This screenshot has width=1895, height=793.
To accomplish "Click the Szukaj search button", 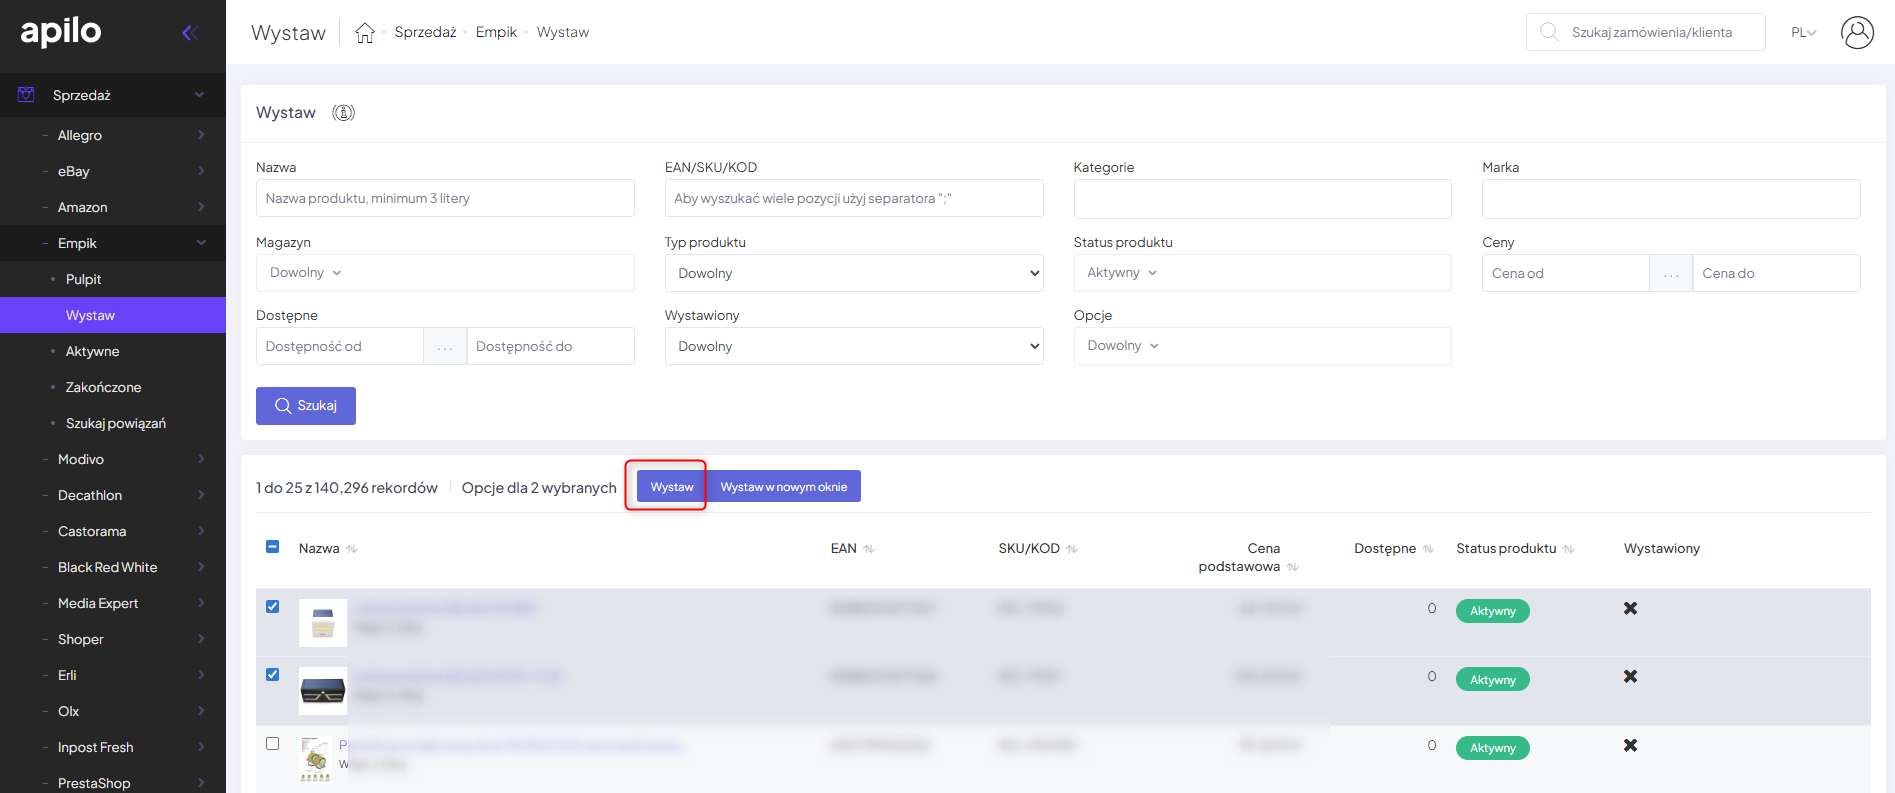I will pos(306,406).
